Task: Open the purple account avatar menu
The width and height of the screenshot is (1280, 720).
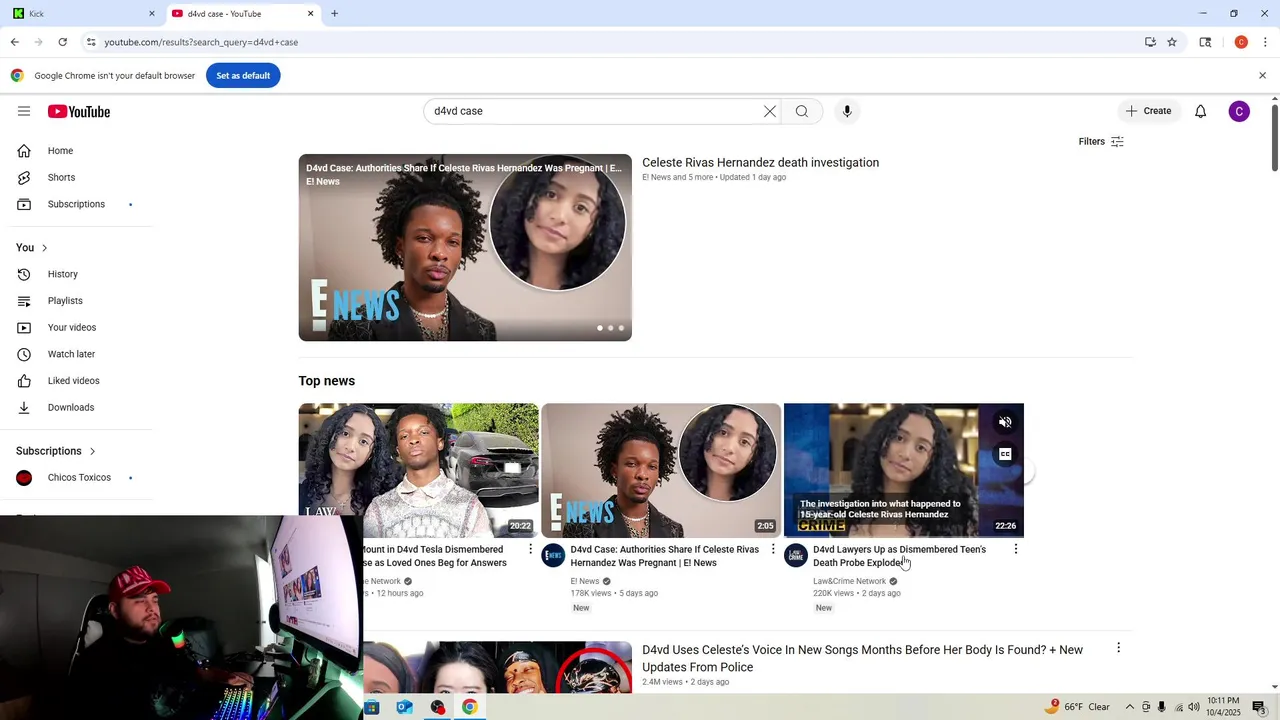Action: 1239,111
